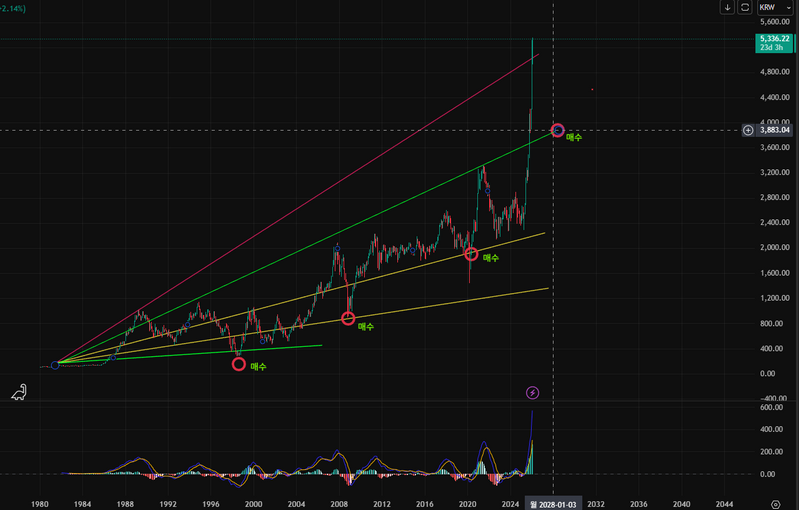The height and width of the screenshot is (510, 799).
Task: Click the 2,000.00 label on the price axis
Action: point(772,248)
